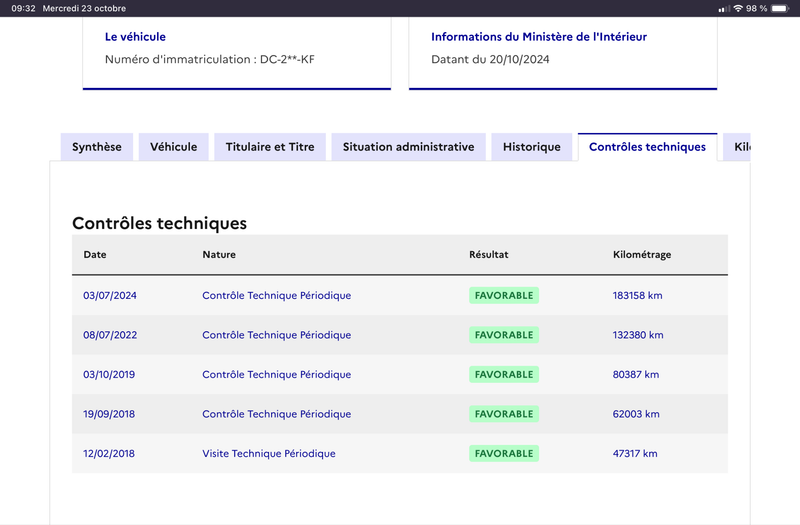Switch to the Véhicule tab

173,147
